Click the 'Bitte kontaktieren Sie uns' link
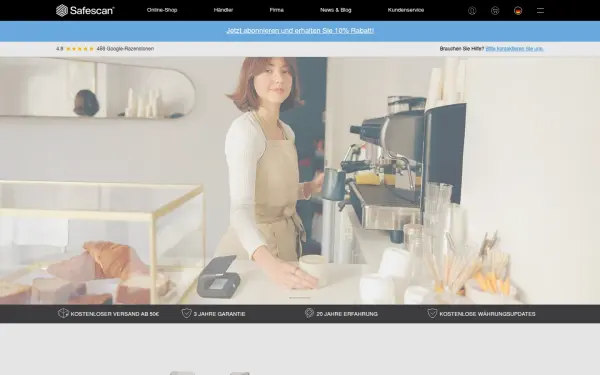 pyautogui.click(x=514, y=49)
